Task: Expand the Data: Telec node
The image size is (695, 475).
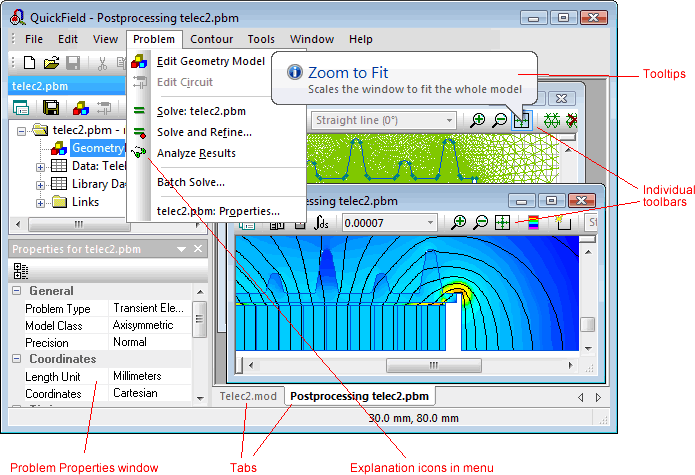Action: point(40,167)
